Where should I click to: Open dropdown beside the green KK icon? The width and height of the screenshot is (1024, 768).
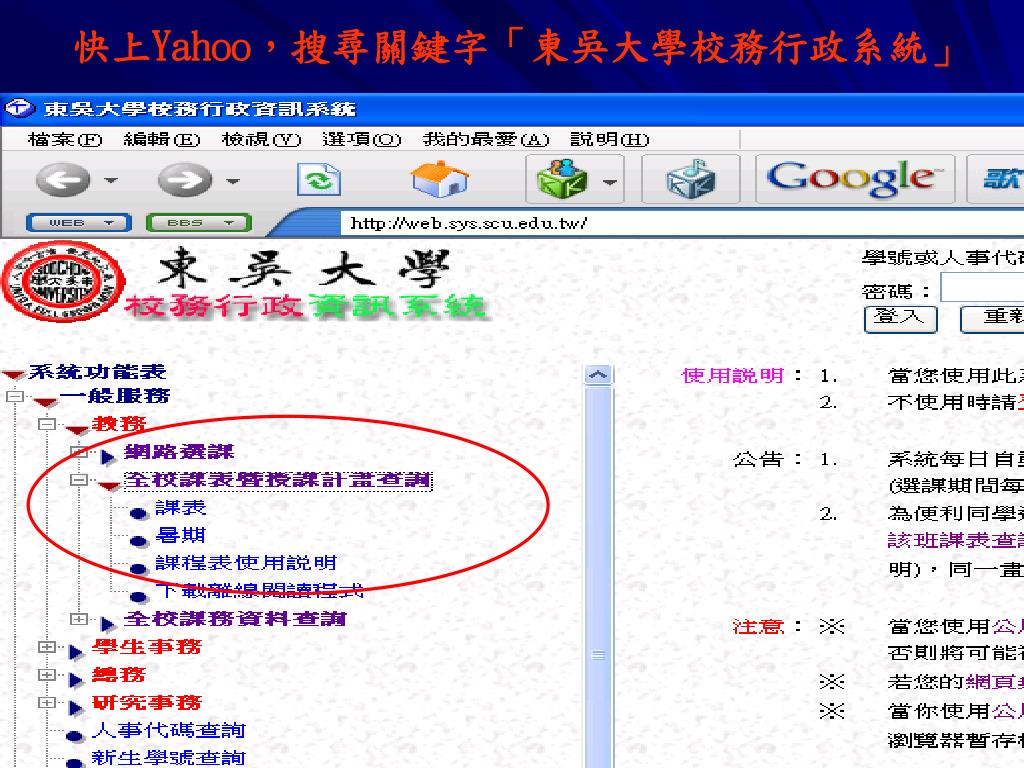click(x=609, y=182)
